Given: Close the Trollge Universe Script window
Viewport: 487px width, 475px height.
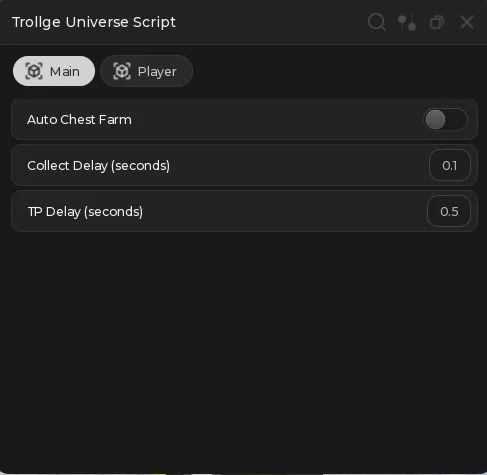Looking at the screenshot, I should coord(467,22).
